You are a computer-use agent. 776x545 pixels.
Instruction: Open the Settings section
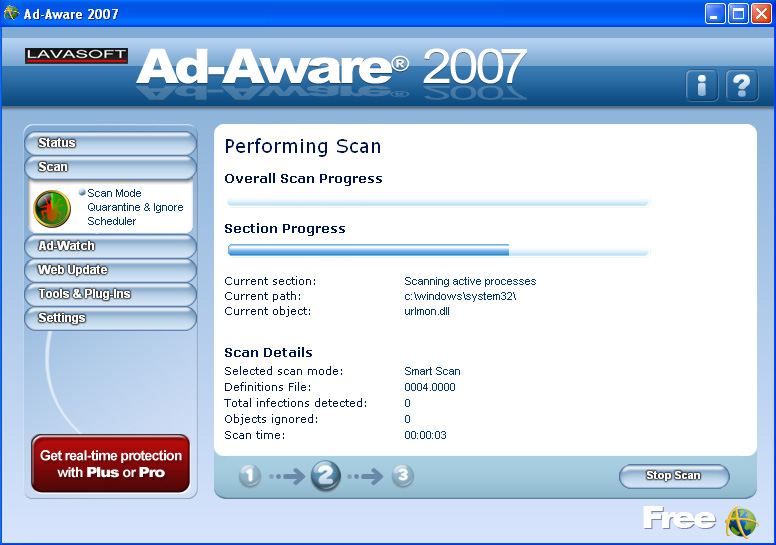click(x=110, y=318)
